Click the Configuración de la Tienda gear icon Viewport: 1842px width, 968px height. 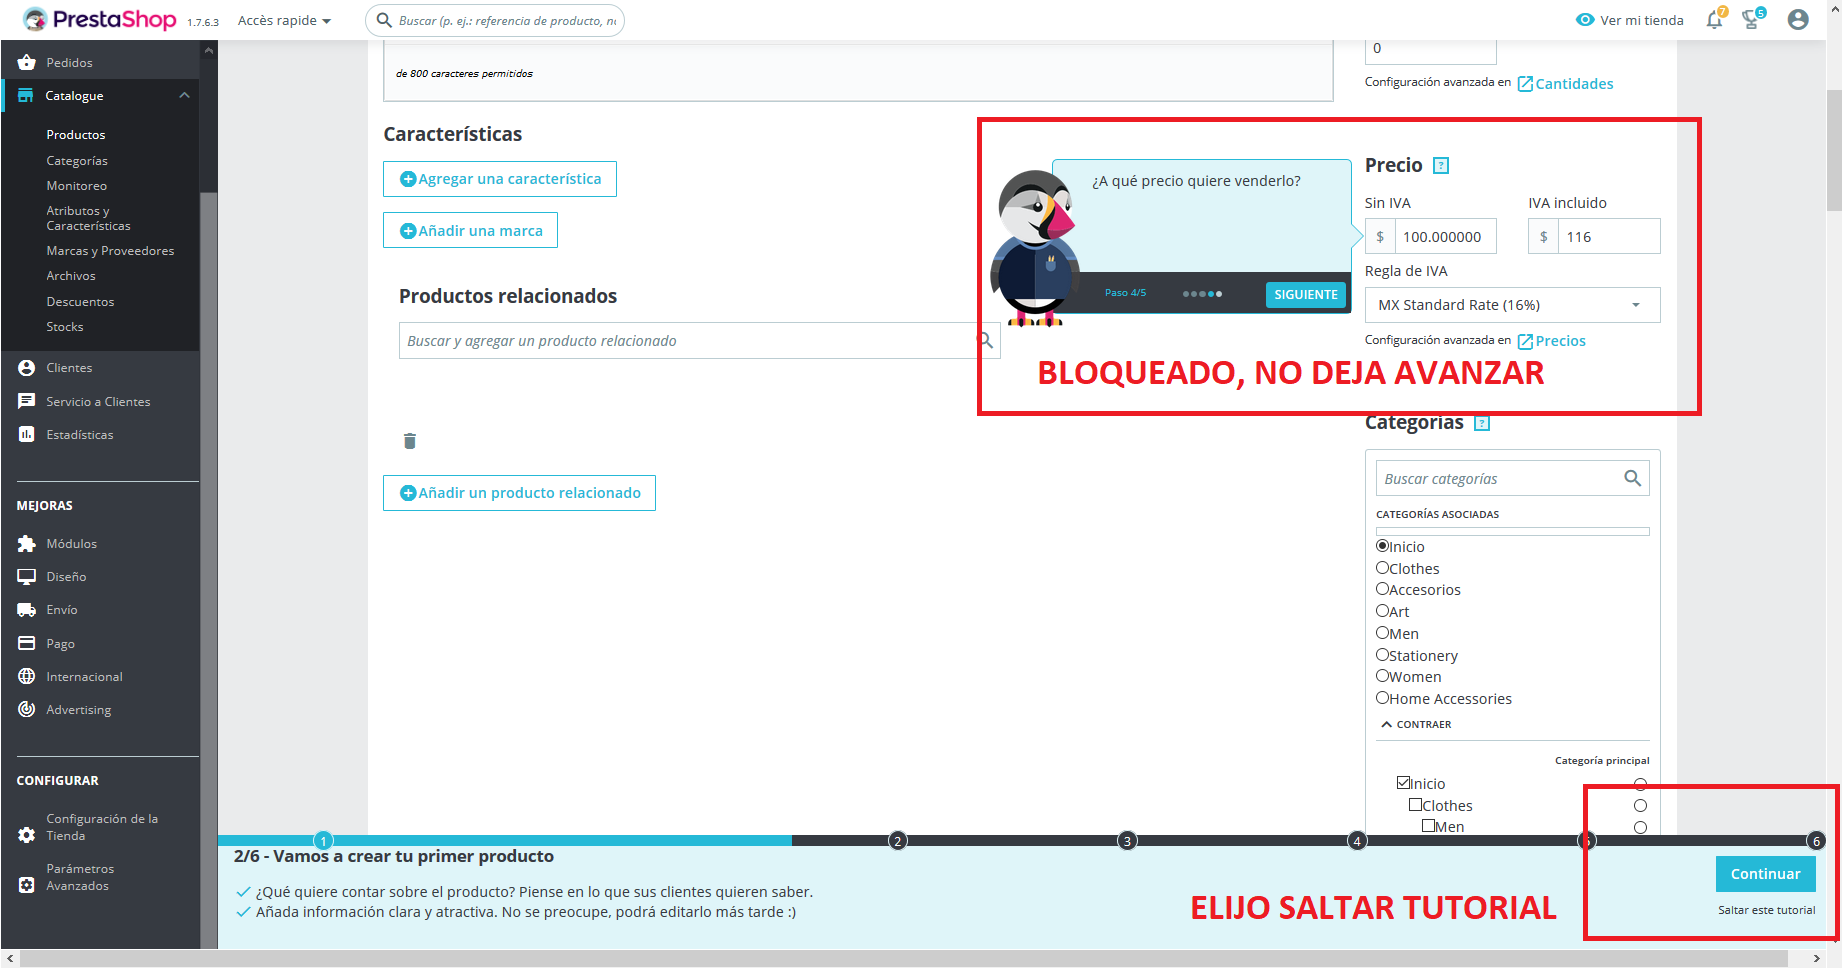[x=27, y=835]
